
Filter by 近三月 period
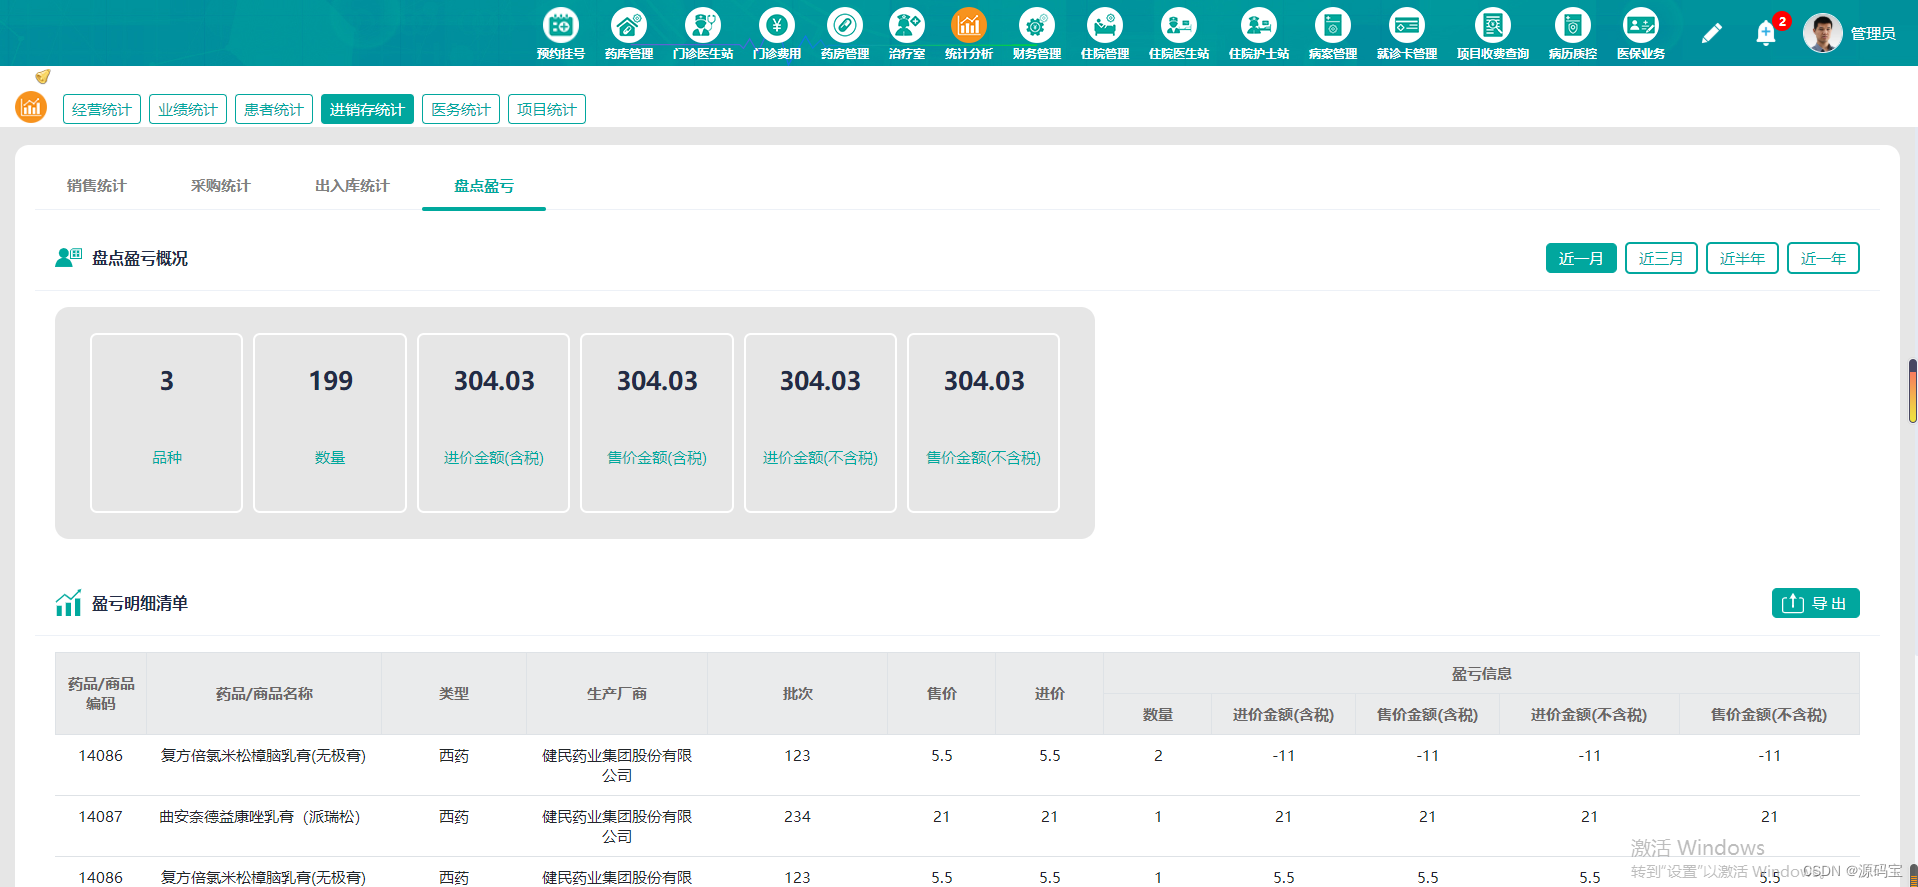1660,258
